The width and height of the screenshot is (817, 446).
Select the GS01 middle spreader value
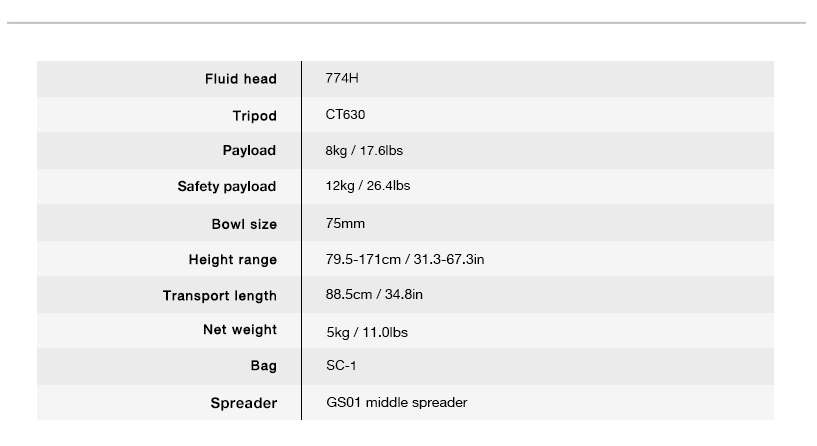click(397, 403)
